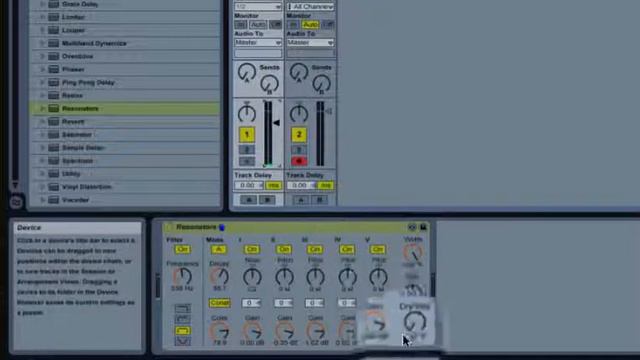Click track 2 Send B knob

[x=321, y=84]
